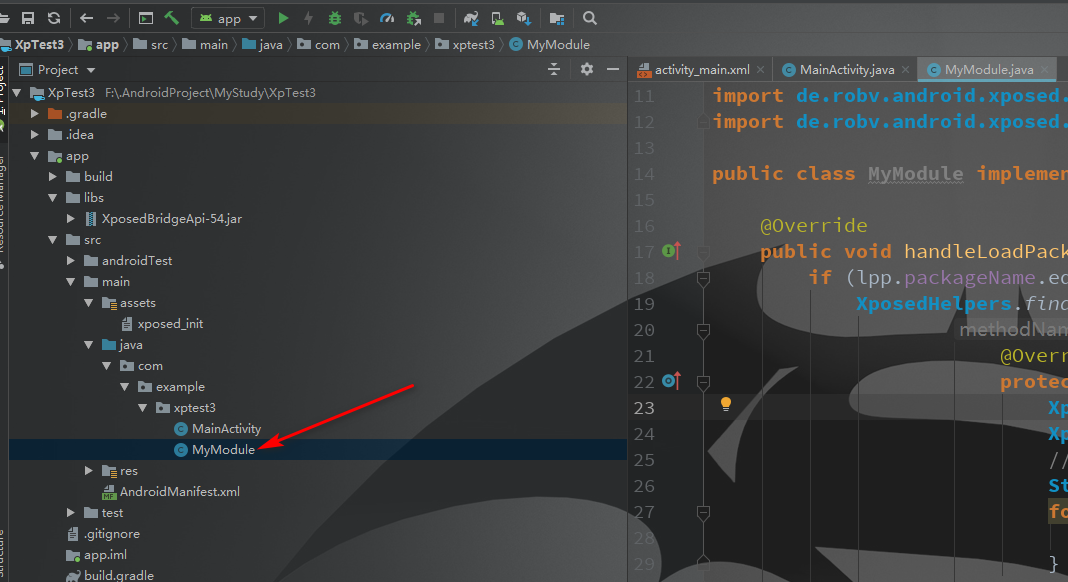Collapse code fold arrow at line 18
Image resolution: width=1068 pixels, height=582 pixels.
click(703, 278)
